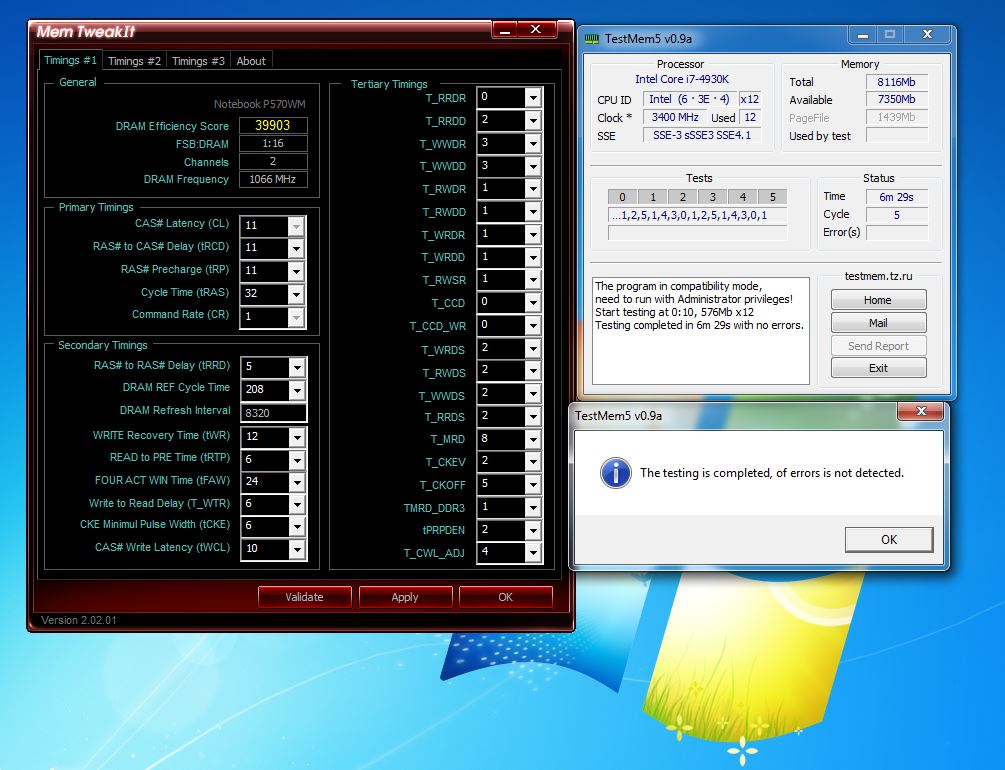Open the T_RRDS dropdown

pos(533,417)
